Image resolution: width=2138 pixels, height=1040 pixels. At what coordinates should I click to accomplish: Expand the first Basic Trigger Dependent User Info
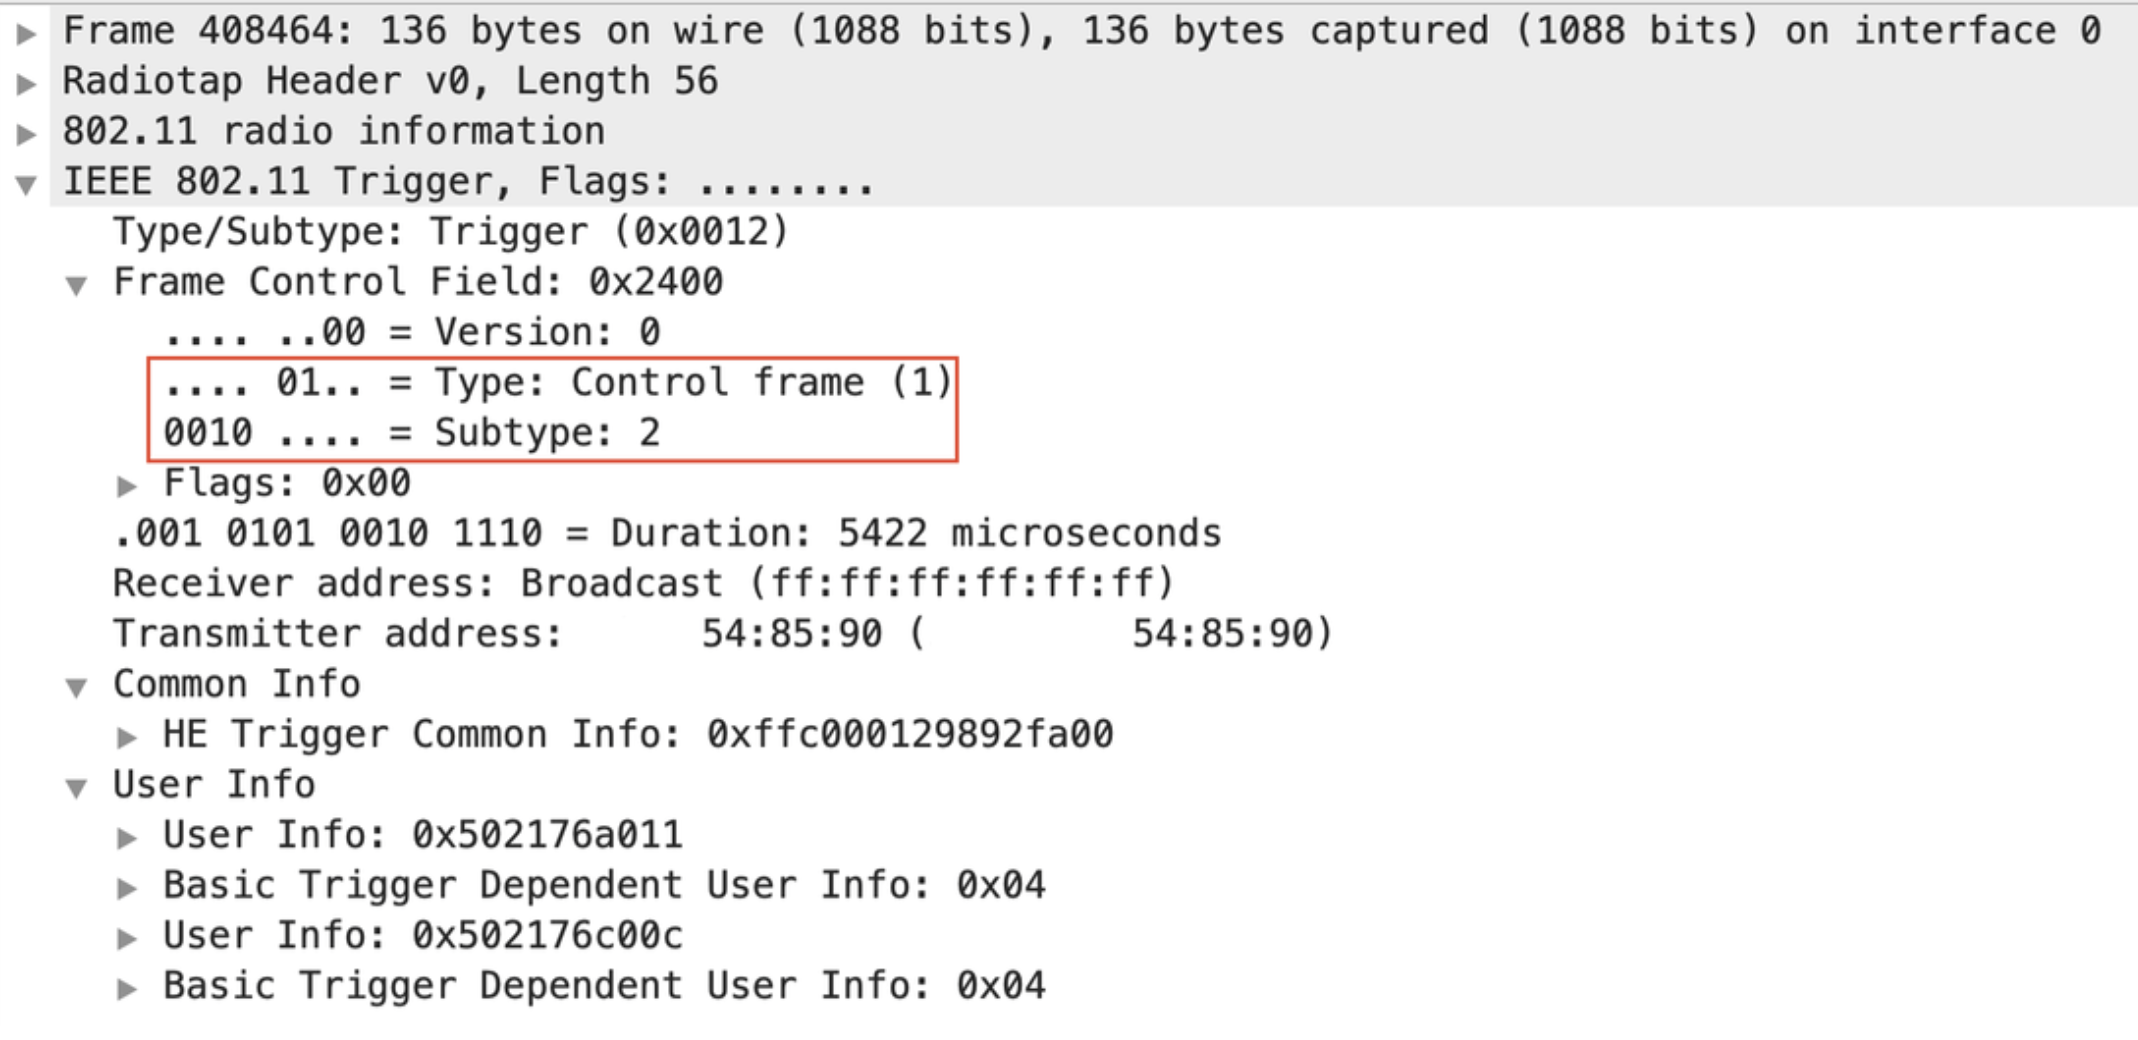127,884
